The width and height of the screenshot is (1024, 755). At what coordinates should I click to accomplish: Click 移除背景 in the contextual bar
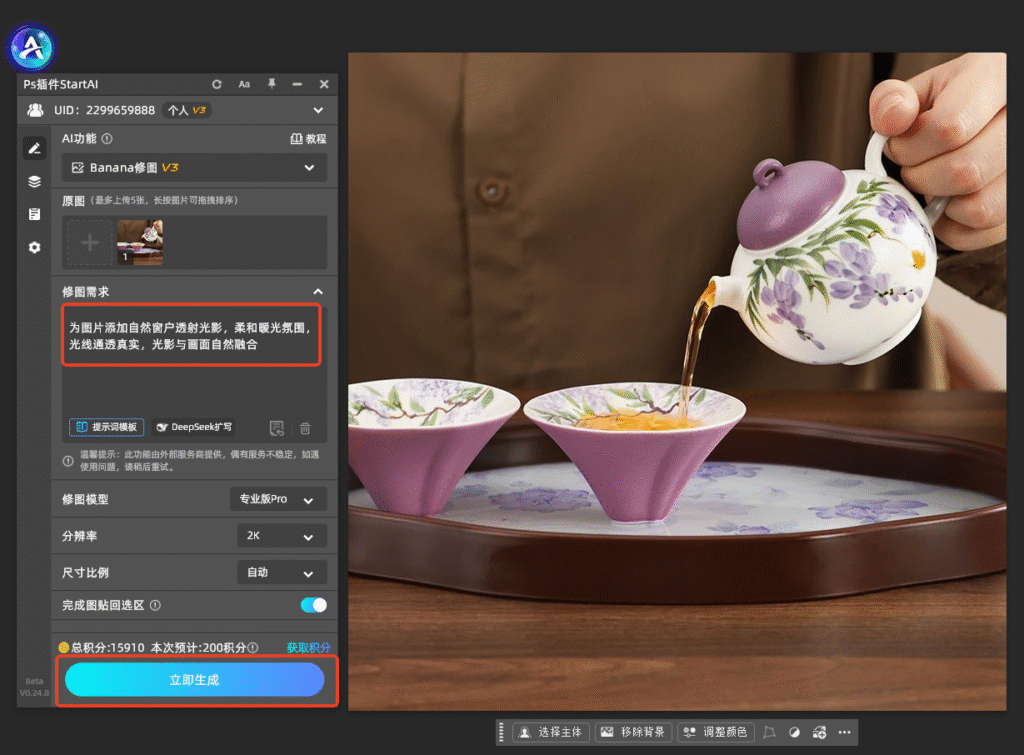click(633, 732)
